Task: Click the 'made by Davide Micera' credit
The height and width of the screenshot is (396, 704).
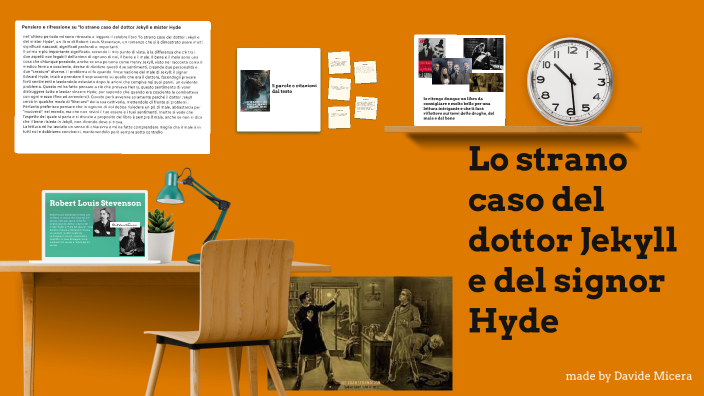Action: point(629,376)
